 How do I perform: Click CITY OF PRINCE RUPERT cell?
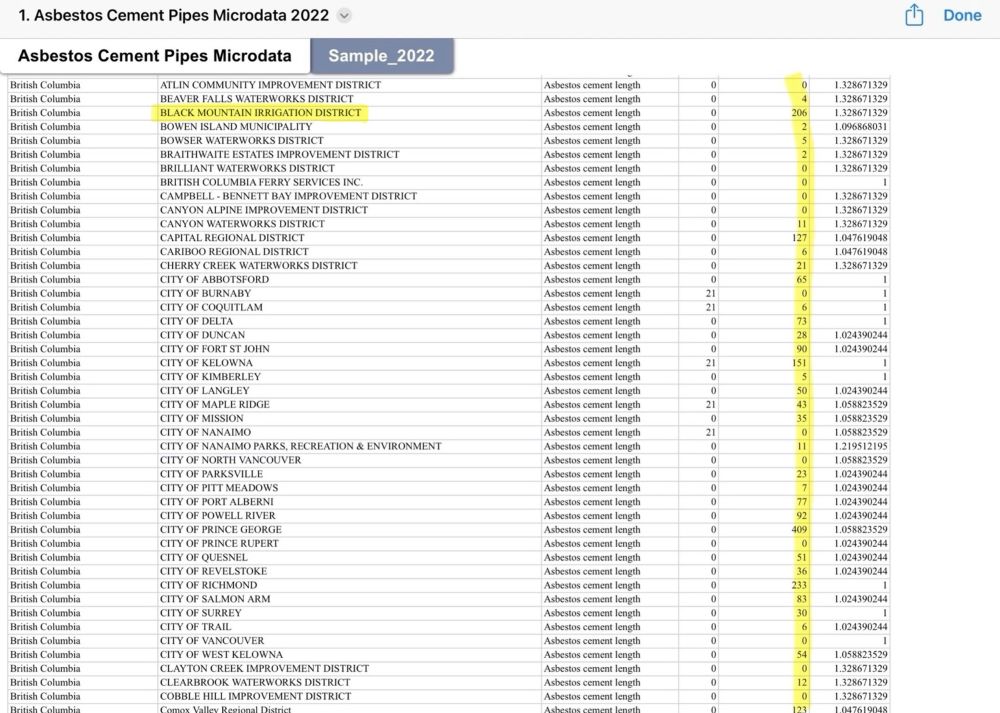tap(349, 544)
